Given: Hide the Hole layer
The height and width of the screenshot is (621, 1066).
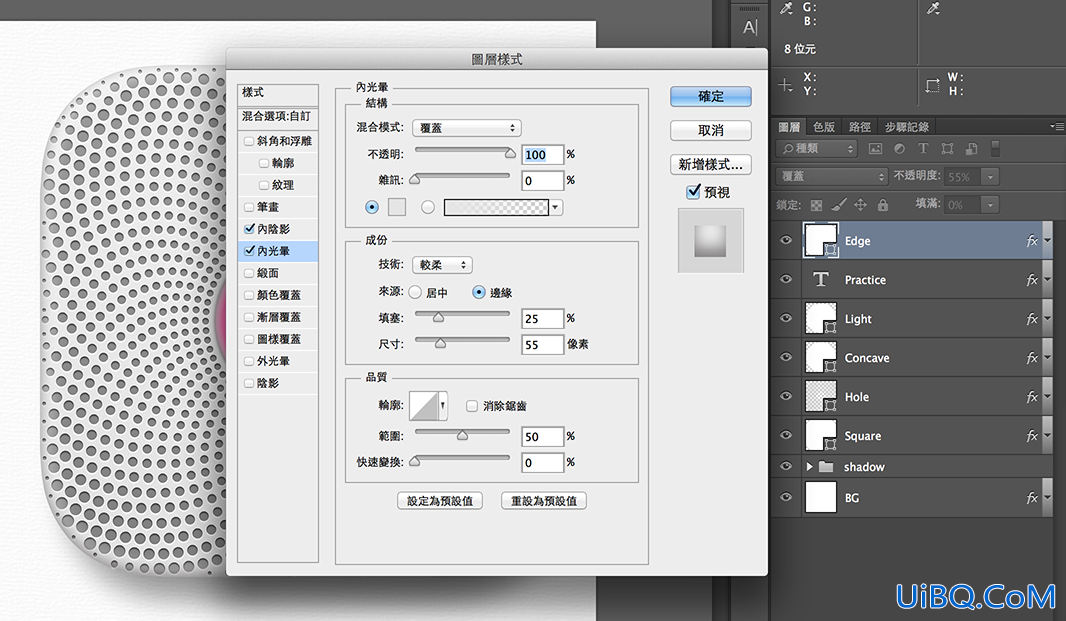Looking at the screenshot, I should 786,396.
